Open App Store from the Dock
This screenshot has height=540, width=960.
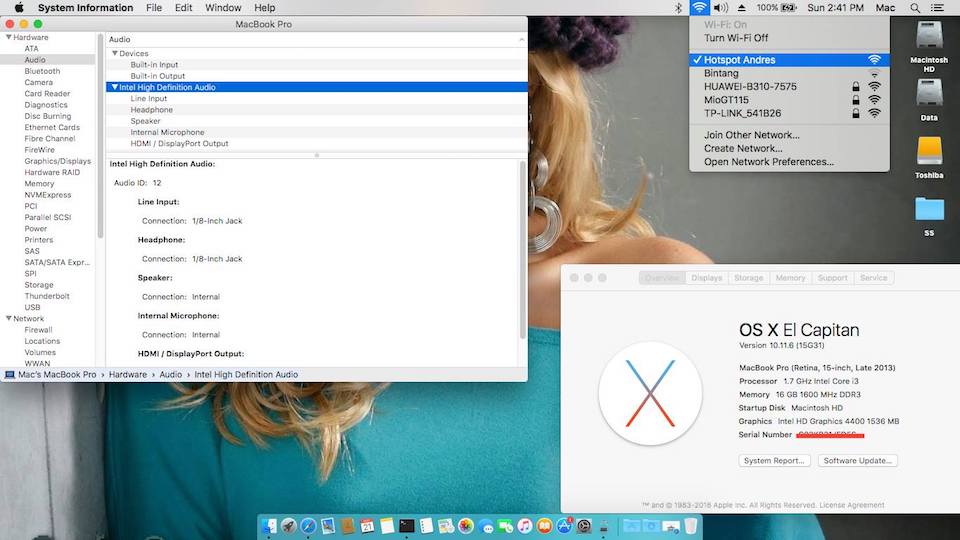click(x=564, y=526)
